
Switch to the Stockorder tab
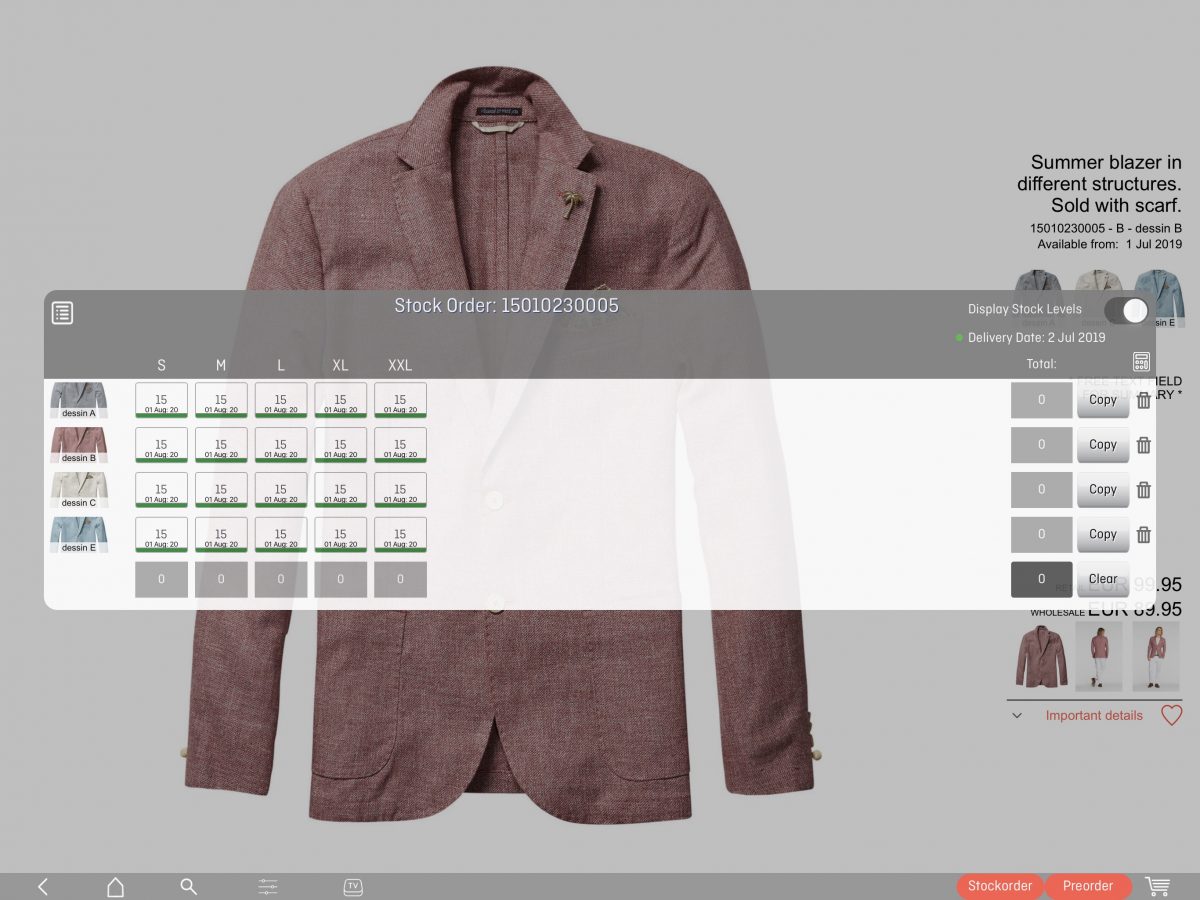[1000, 886]
